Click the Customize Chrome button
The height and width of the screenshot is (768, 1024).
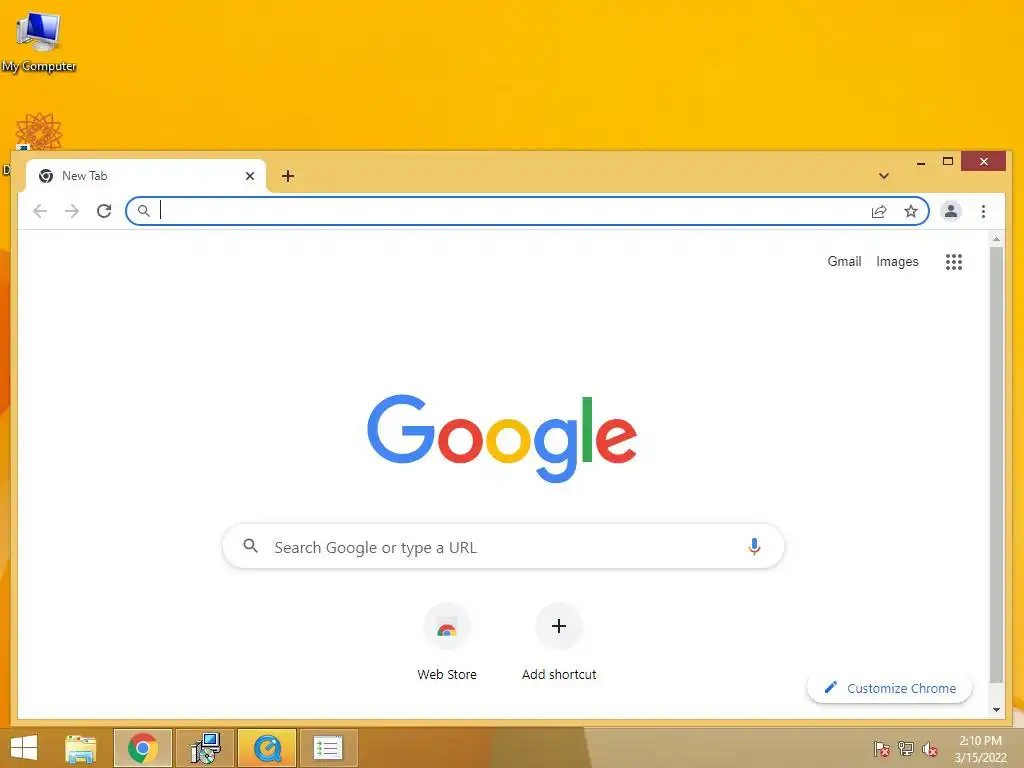click(889, 688)
